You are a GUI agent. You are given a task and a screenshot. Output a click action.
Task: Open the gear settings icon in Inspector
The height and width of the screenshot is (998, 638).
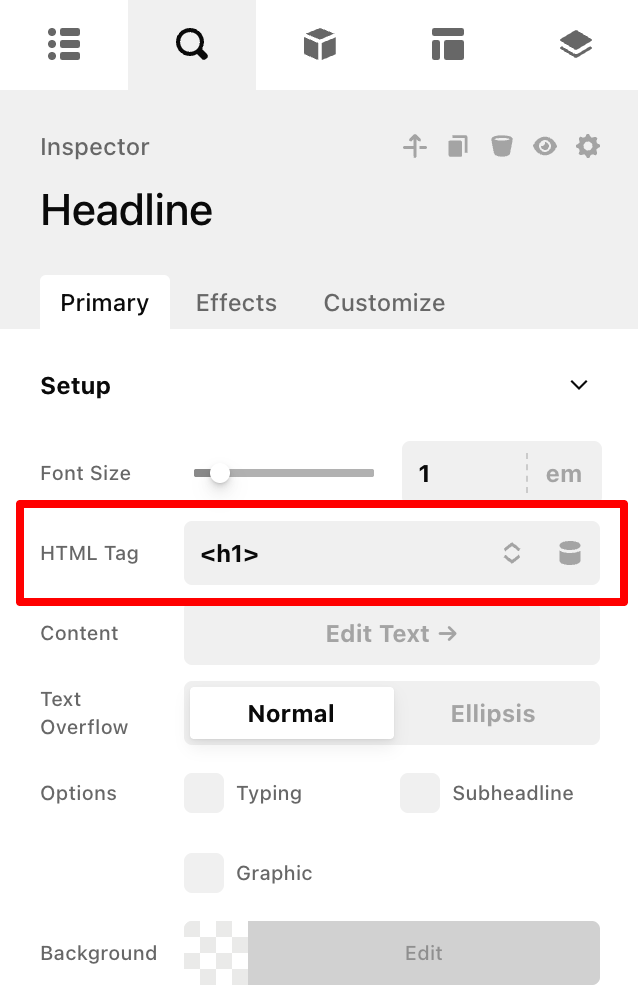(x=588, y=147)
